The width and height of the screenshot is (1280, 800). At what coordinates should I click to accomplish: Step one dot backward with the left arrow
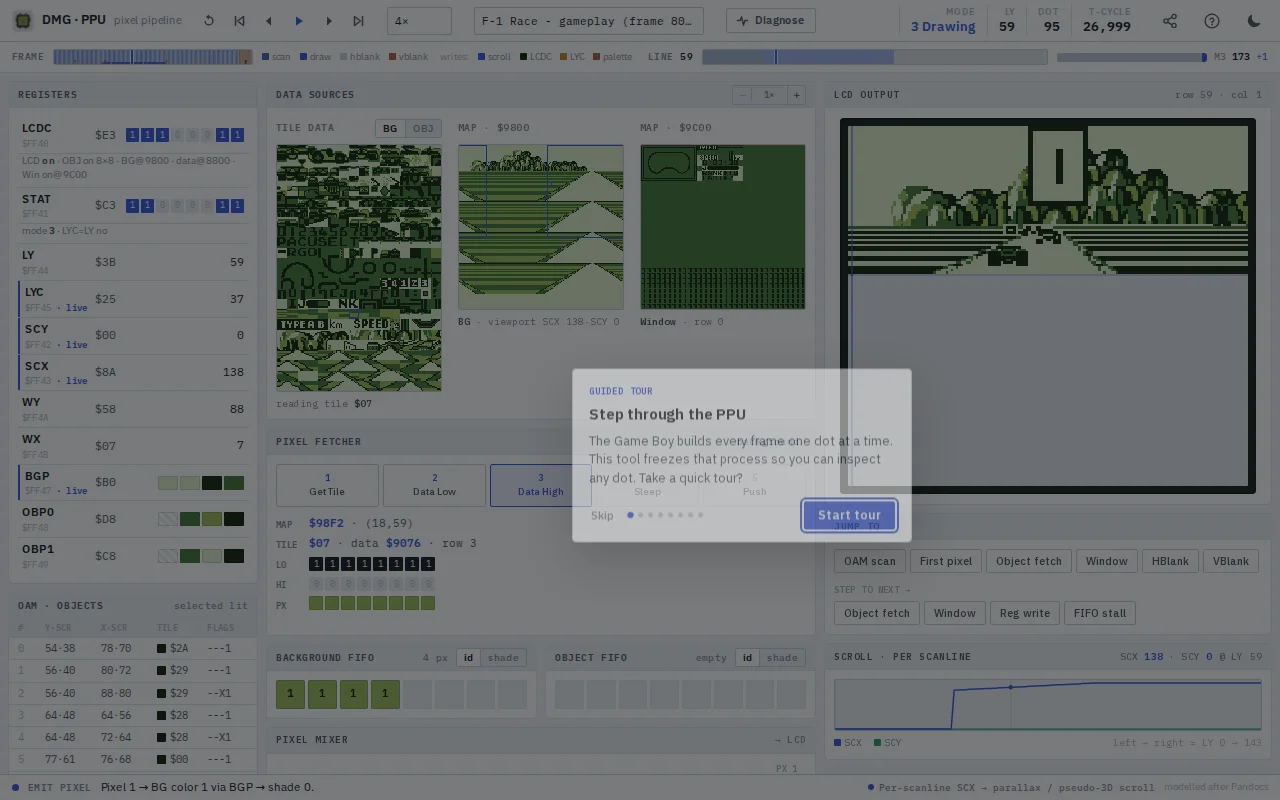269,20
